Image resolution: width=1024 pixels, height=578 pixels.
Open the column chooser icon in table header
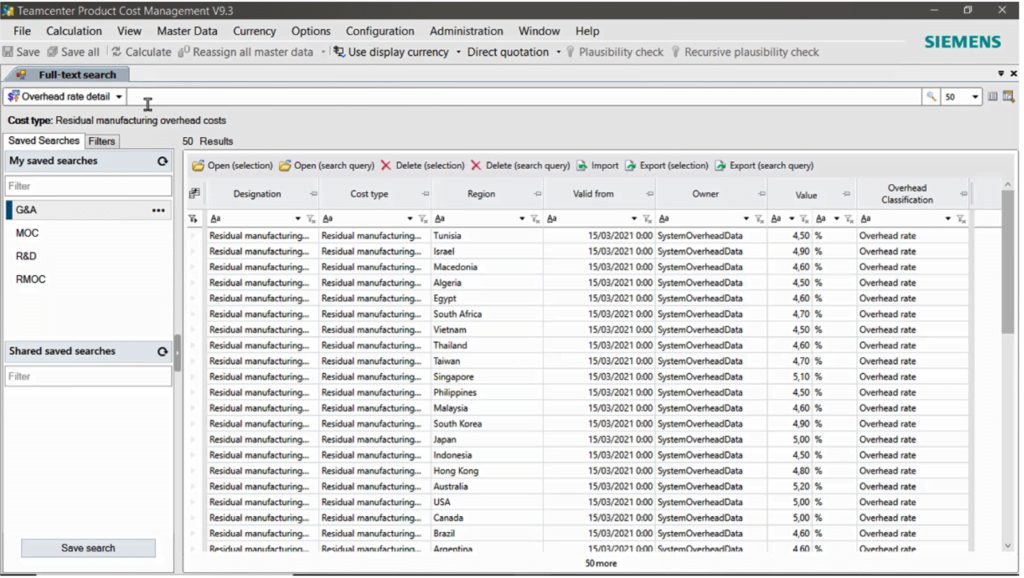[x=194, y=194]
